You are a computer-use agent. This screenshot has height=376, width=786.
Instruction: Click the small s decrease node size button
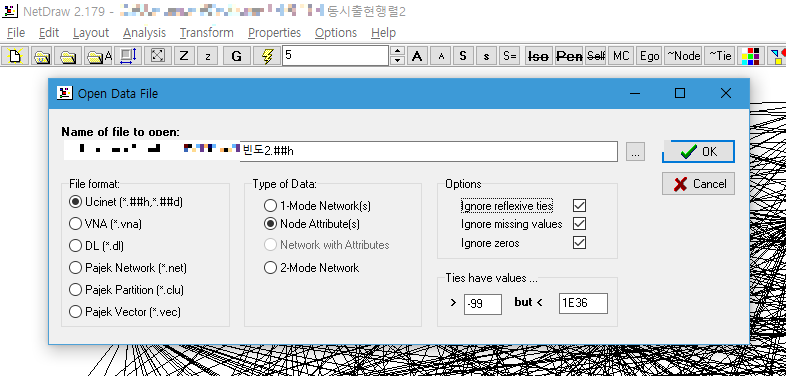[x=486, y=56]
